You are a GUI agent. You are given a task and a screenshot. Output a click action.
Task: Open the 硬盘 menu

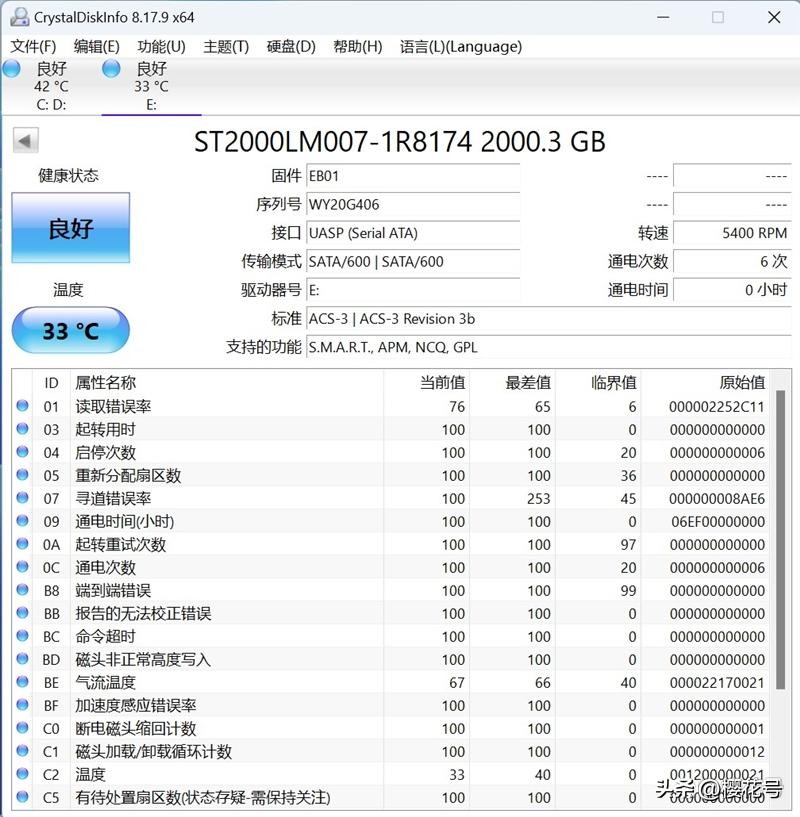click(x=289, y=46)
